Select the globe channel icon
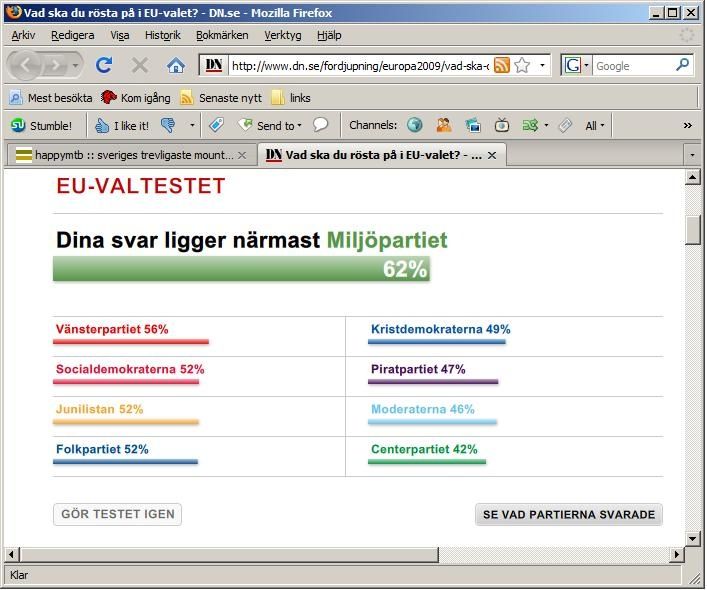707x590 pixels. (414, 125)
